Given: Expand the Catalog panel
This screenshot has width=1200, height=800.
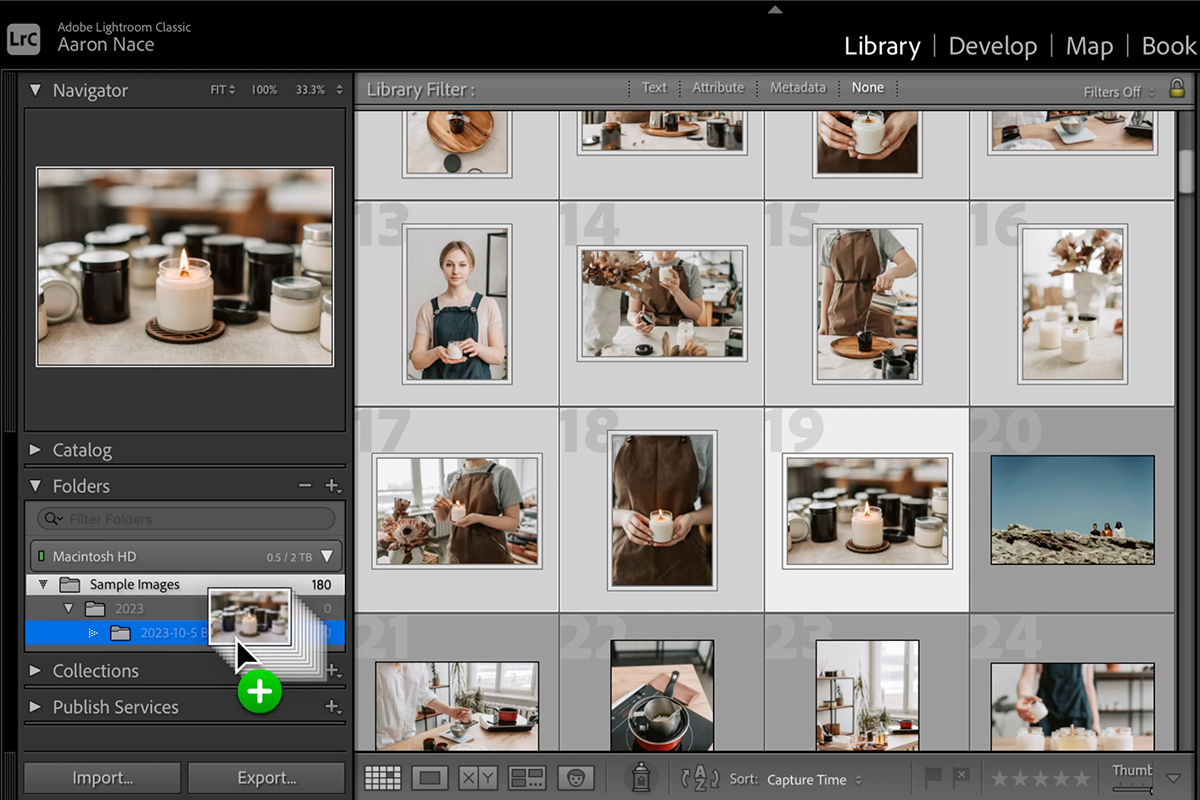Looking at the screenshot, I should (x=82, y=450).
